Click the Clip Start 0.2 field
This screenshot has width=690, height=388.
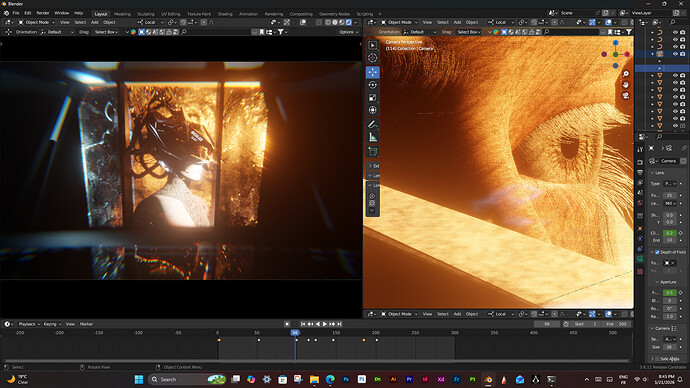coord(670,233)
